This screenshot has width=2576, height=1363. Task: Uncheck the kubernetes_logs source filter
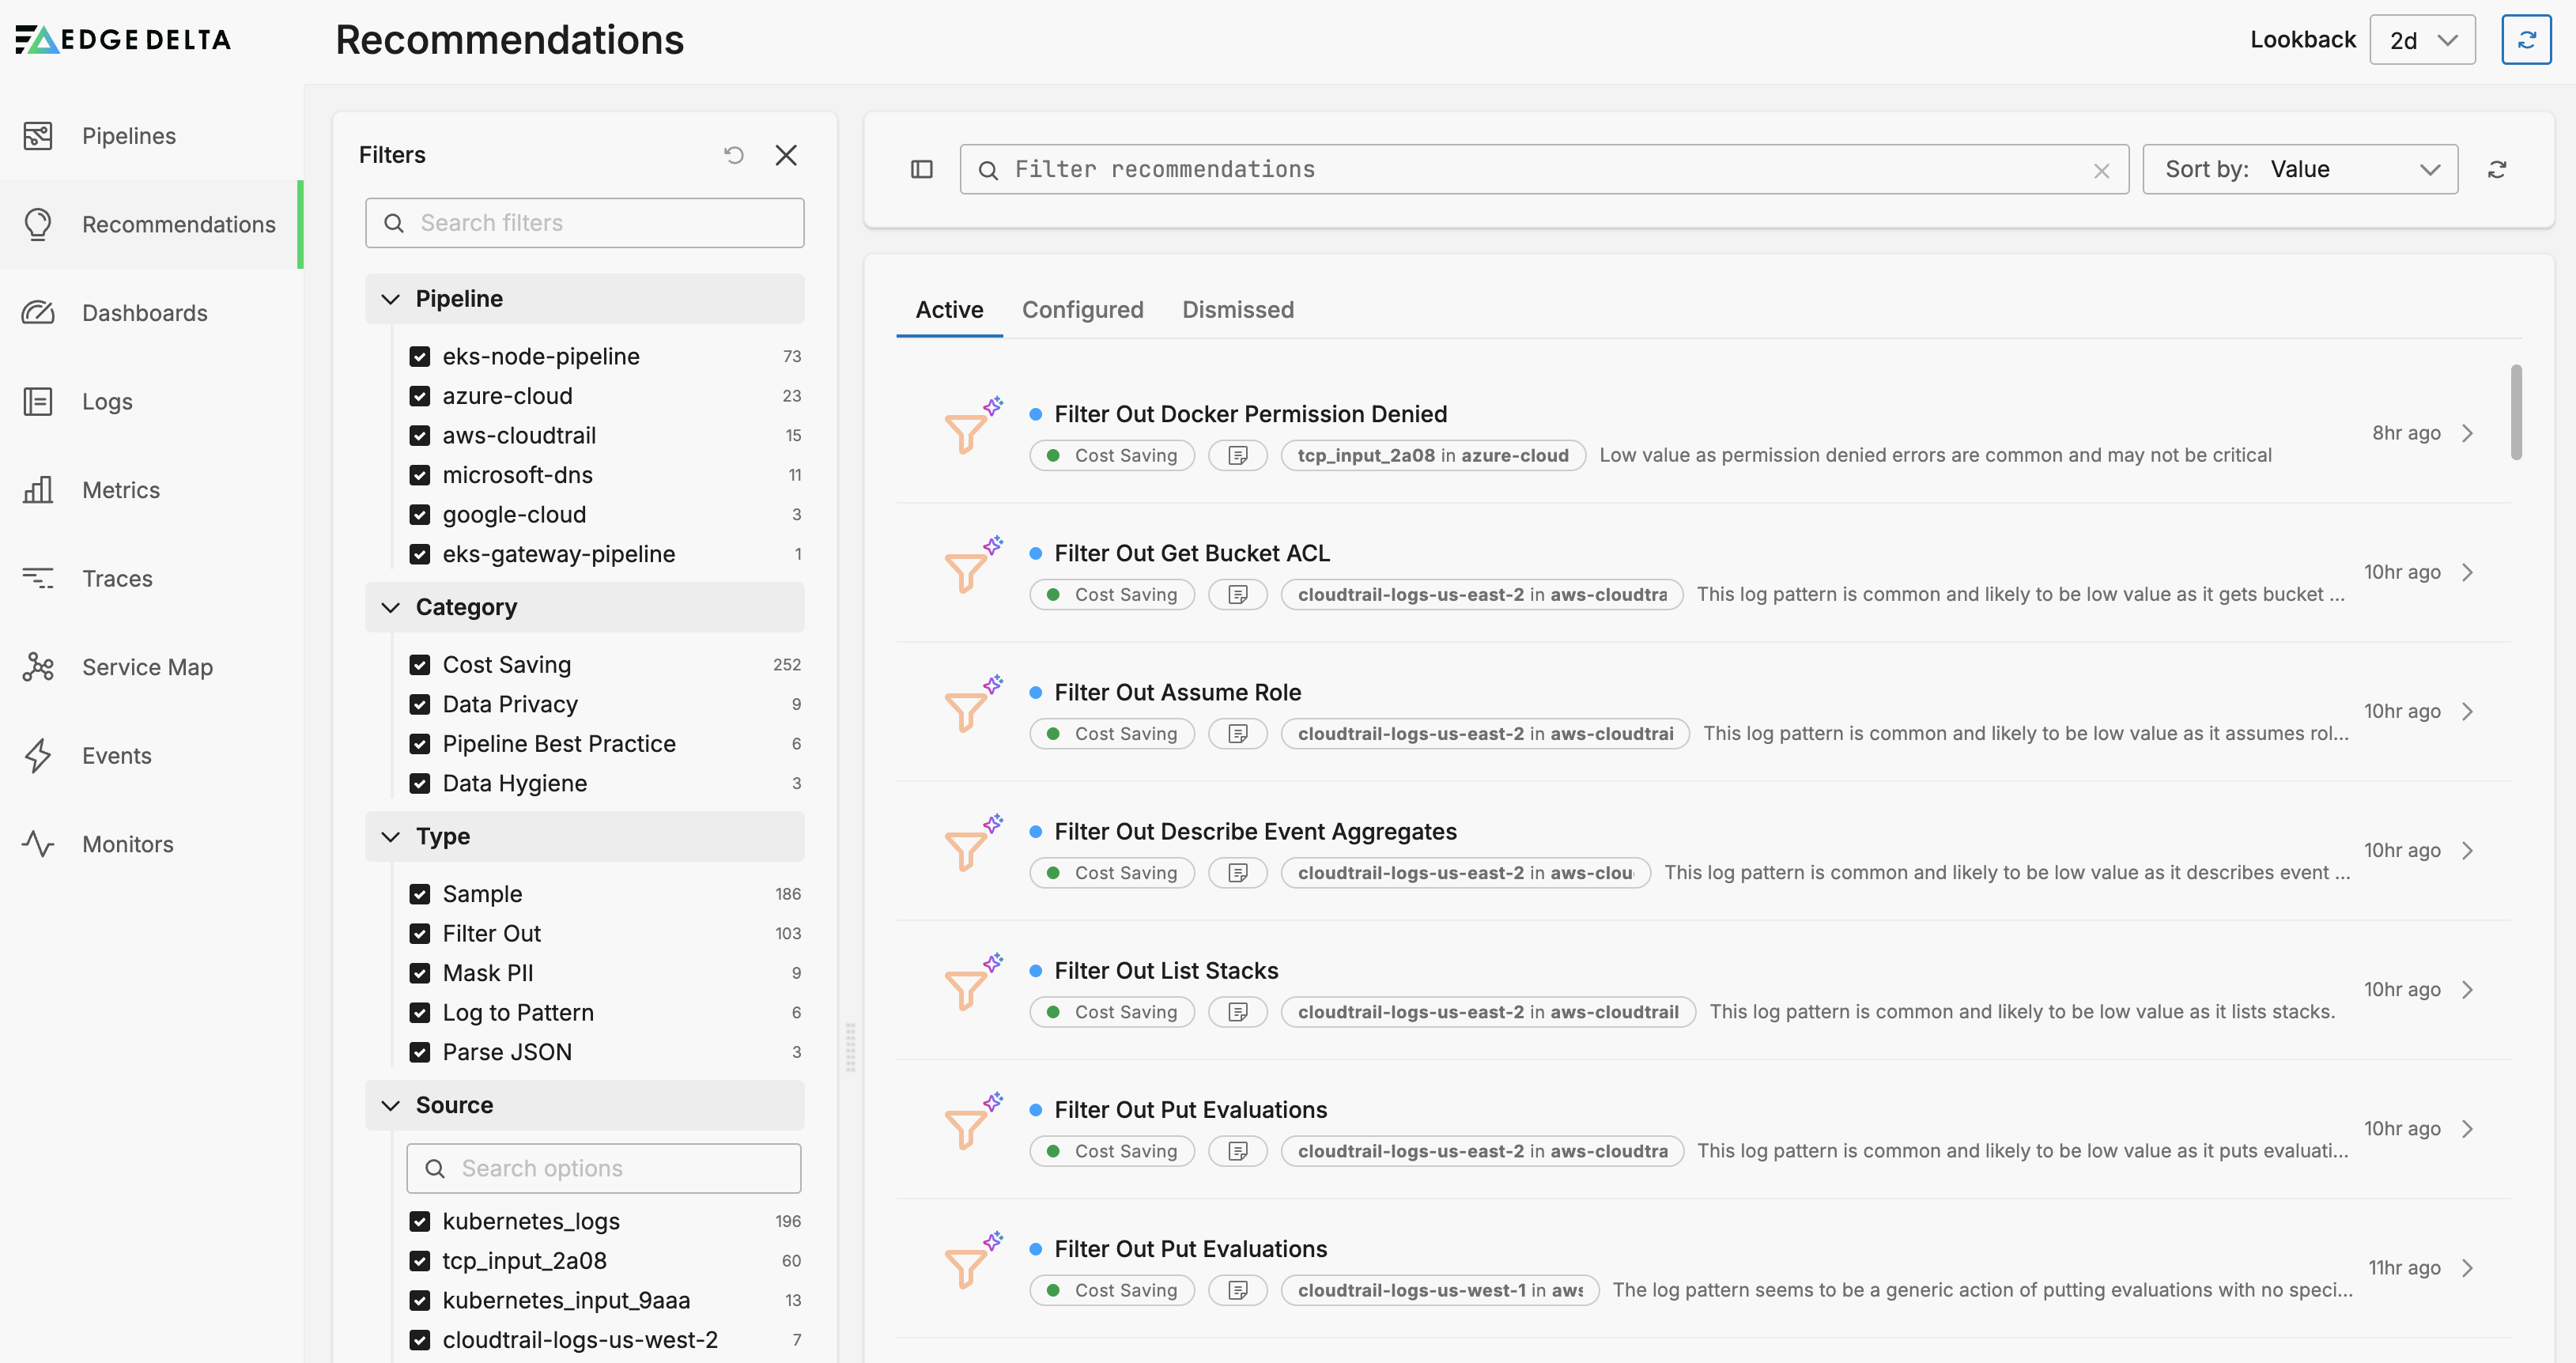click(x=420, y=1221)
